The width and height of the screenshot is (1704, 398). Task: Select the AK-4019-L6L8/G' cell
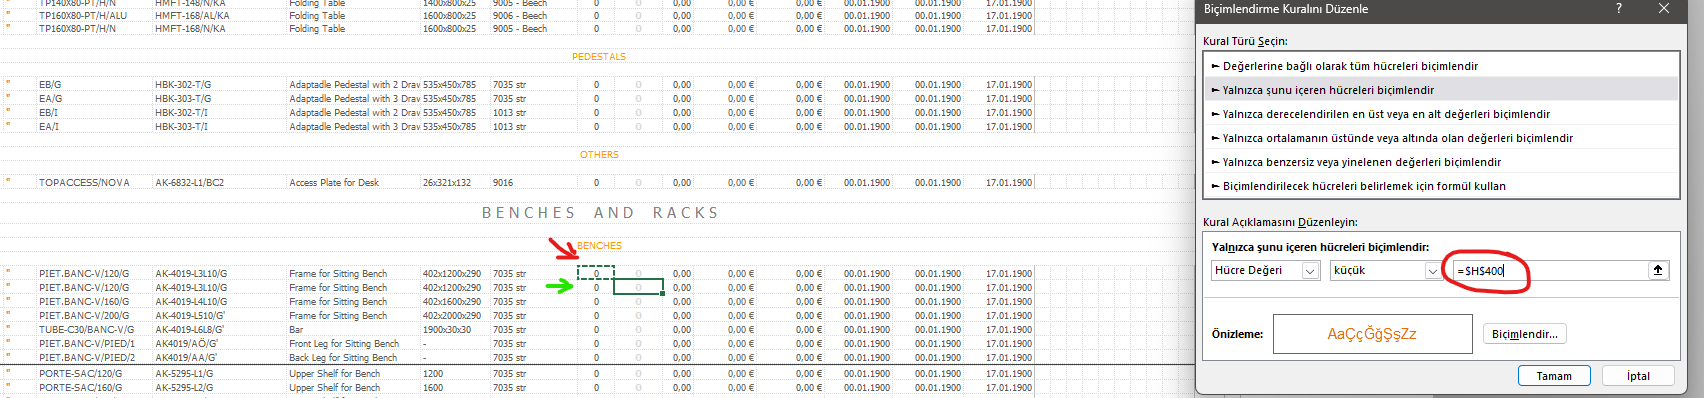190,330
